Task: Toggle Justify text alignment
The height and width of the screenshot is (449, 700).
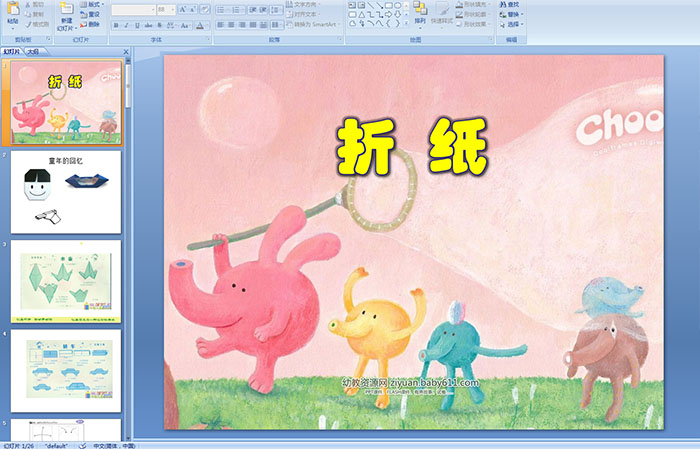Action: coord(253,25)
